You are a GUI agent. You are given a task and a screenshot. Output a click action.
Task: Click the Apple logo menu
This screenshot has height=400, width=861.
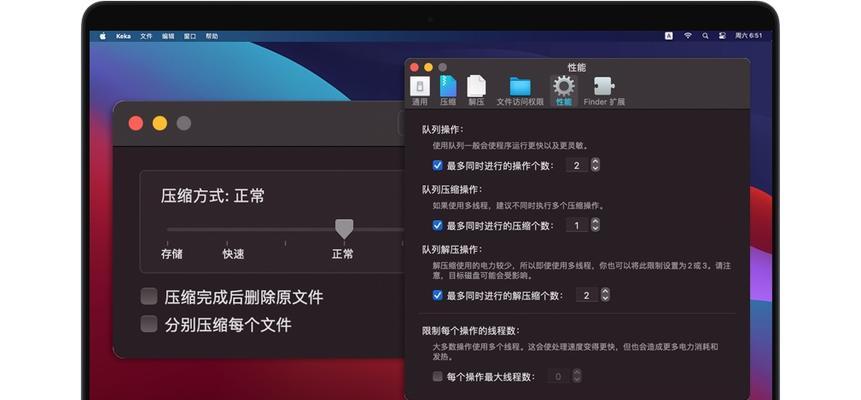pos(102,36)
